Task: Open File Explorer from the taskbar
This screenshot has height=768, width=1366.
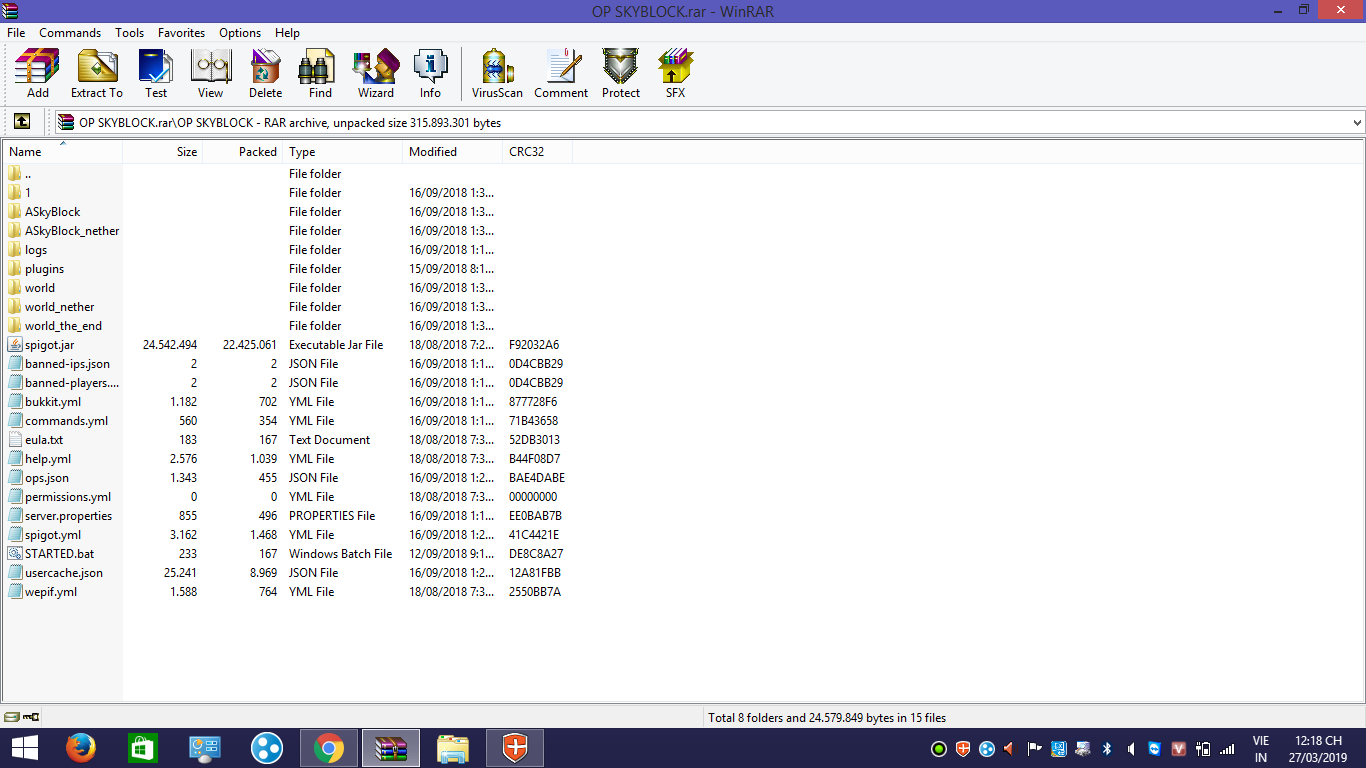Action: pos(453,748)
